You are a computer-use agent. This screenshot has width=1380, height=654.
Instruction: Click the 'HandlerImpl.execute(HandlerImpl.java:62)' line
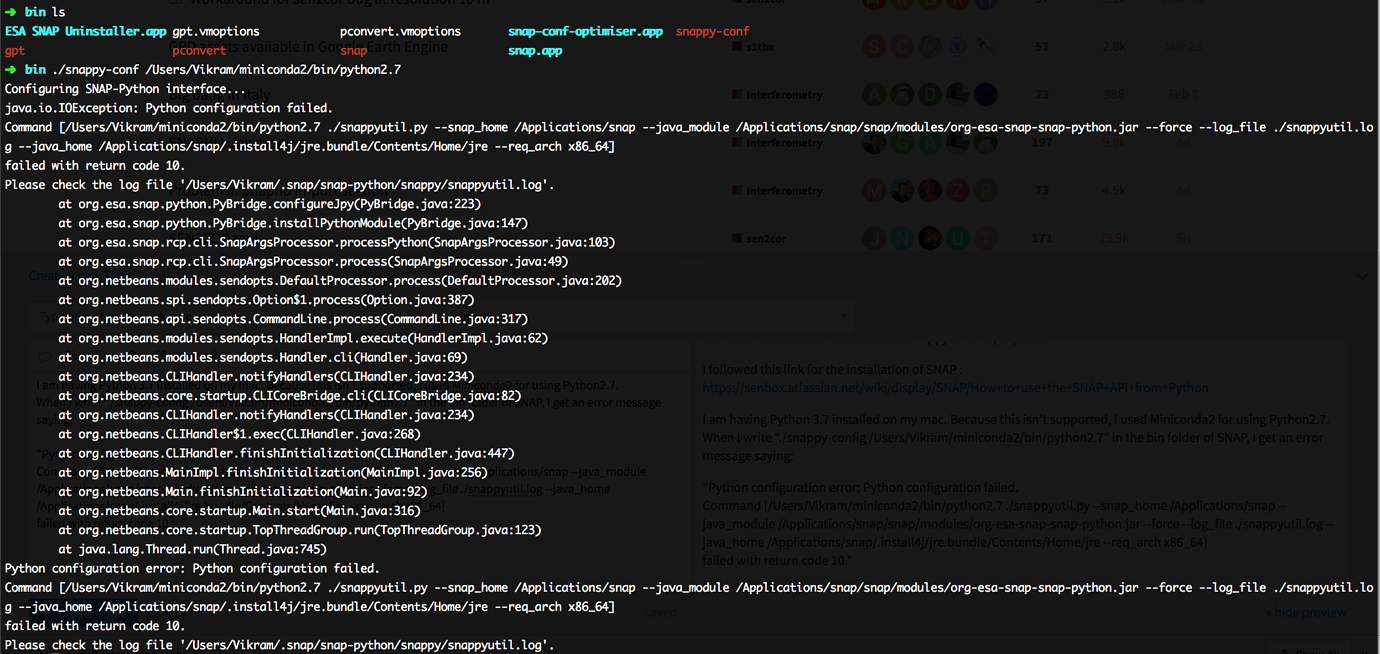303,338
